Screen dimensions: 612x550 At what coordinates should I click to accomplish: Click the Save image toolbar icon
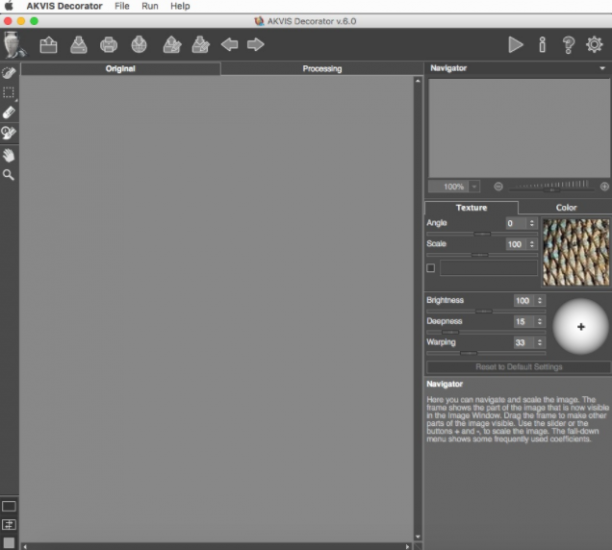coord(78,45)
